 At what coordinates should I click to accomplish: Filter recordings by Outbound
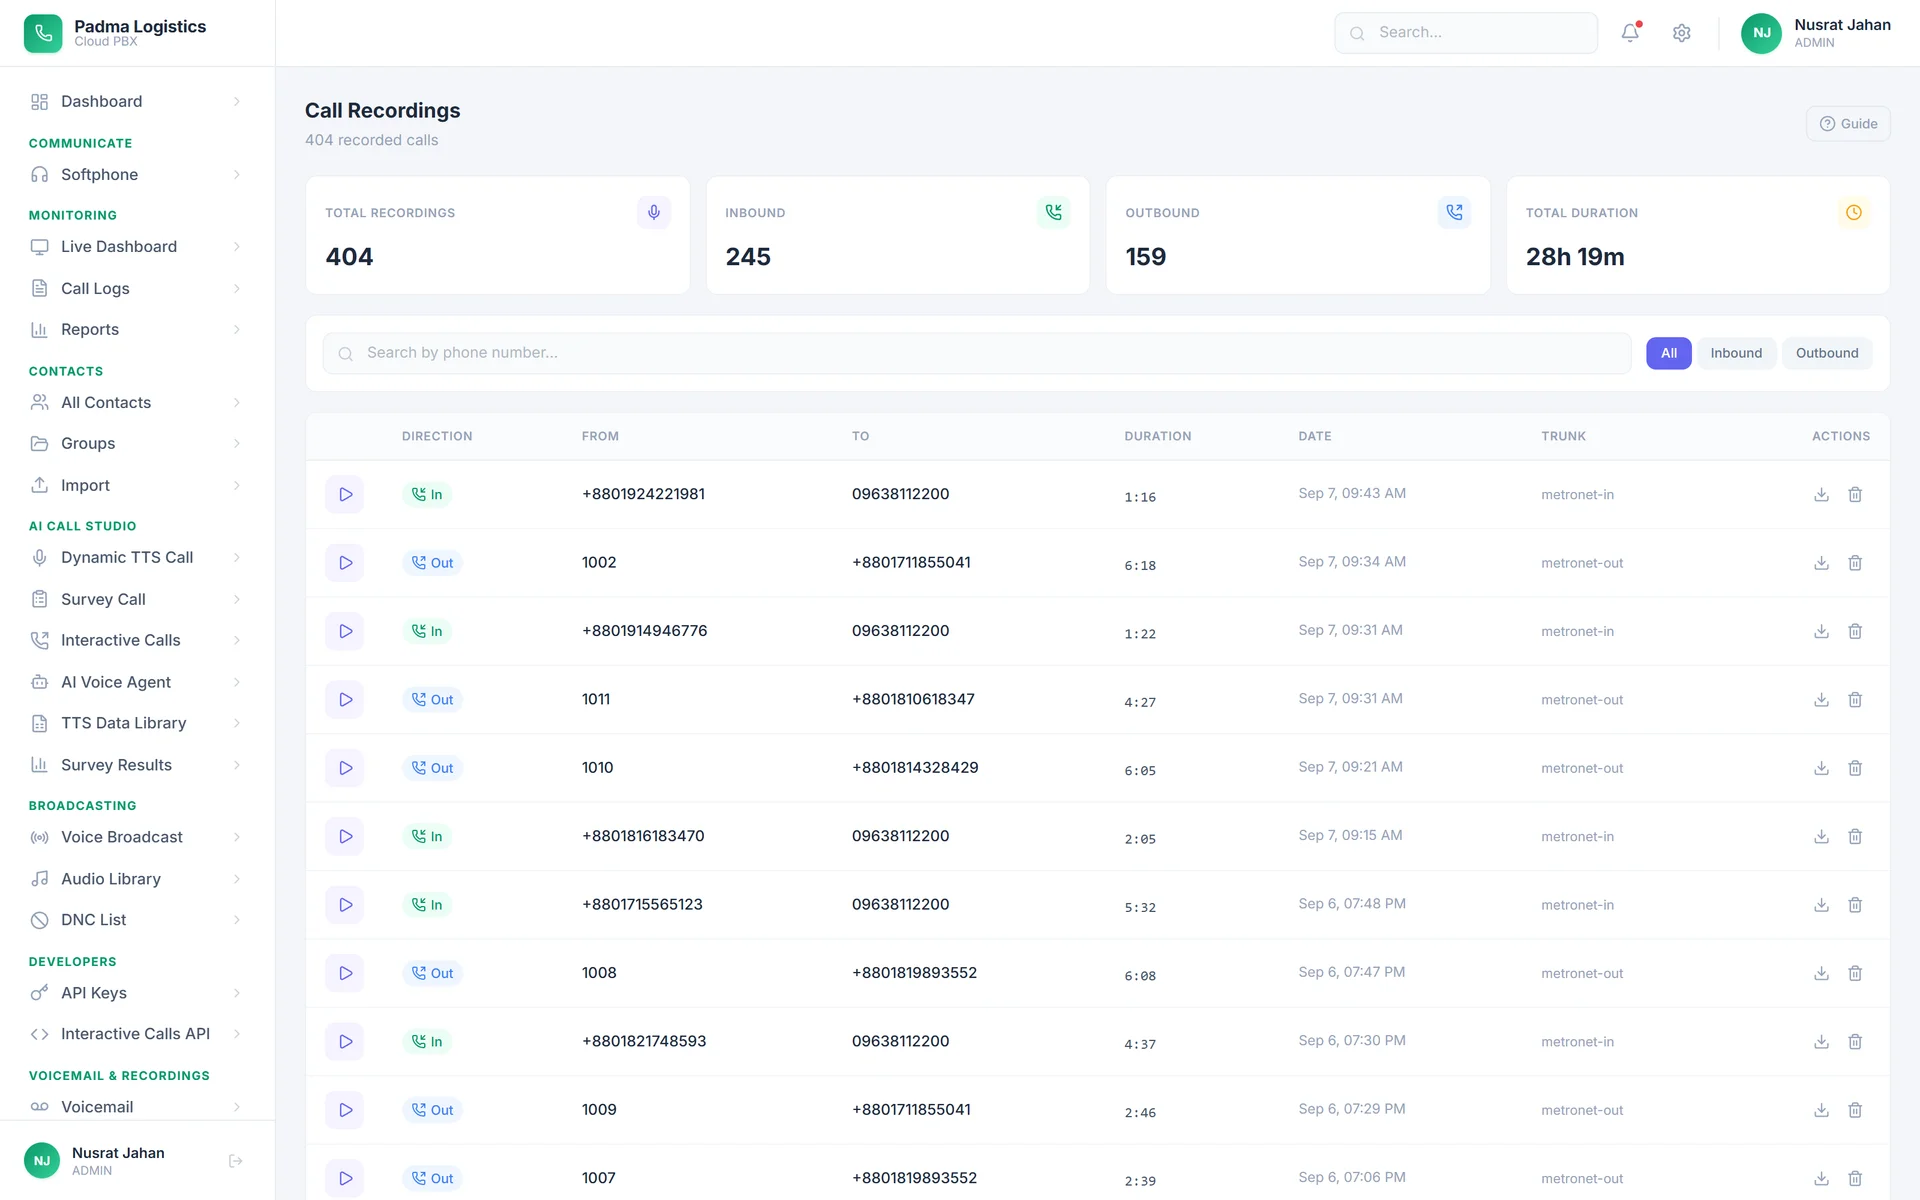[x=1827, y=353]
